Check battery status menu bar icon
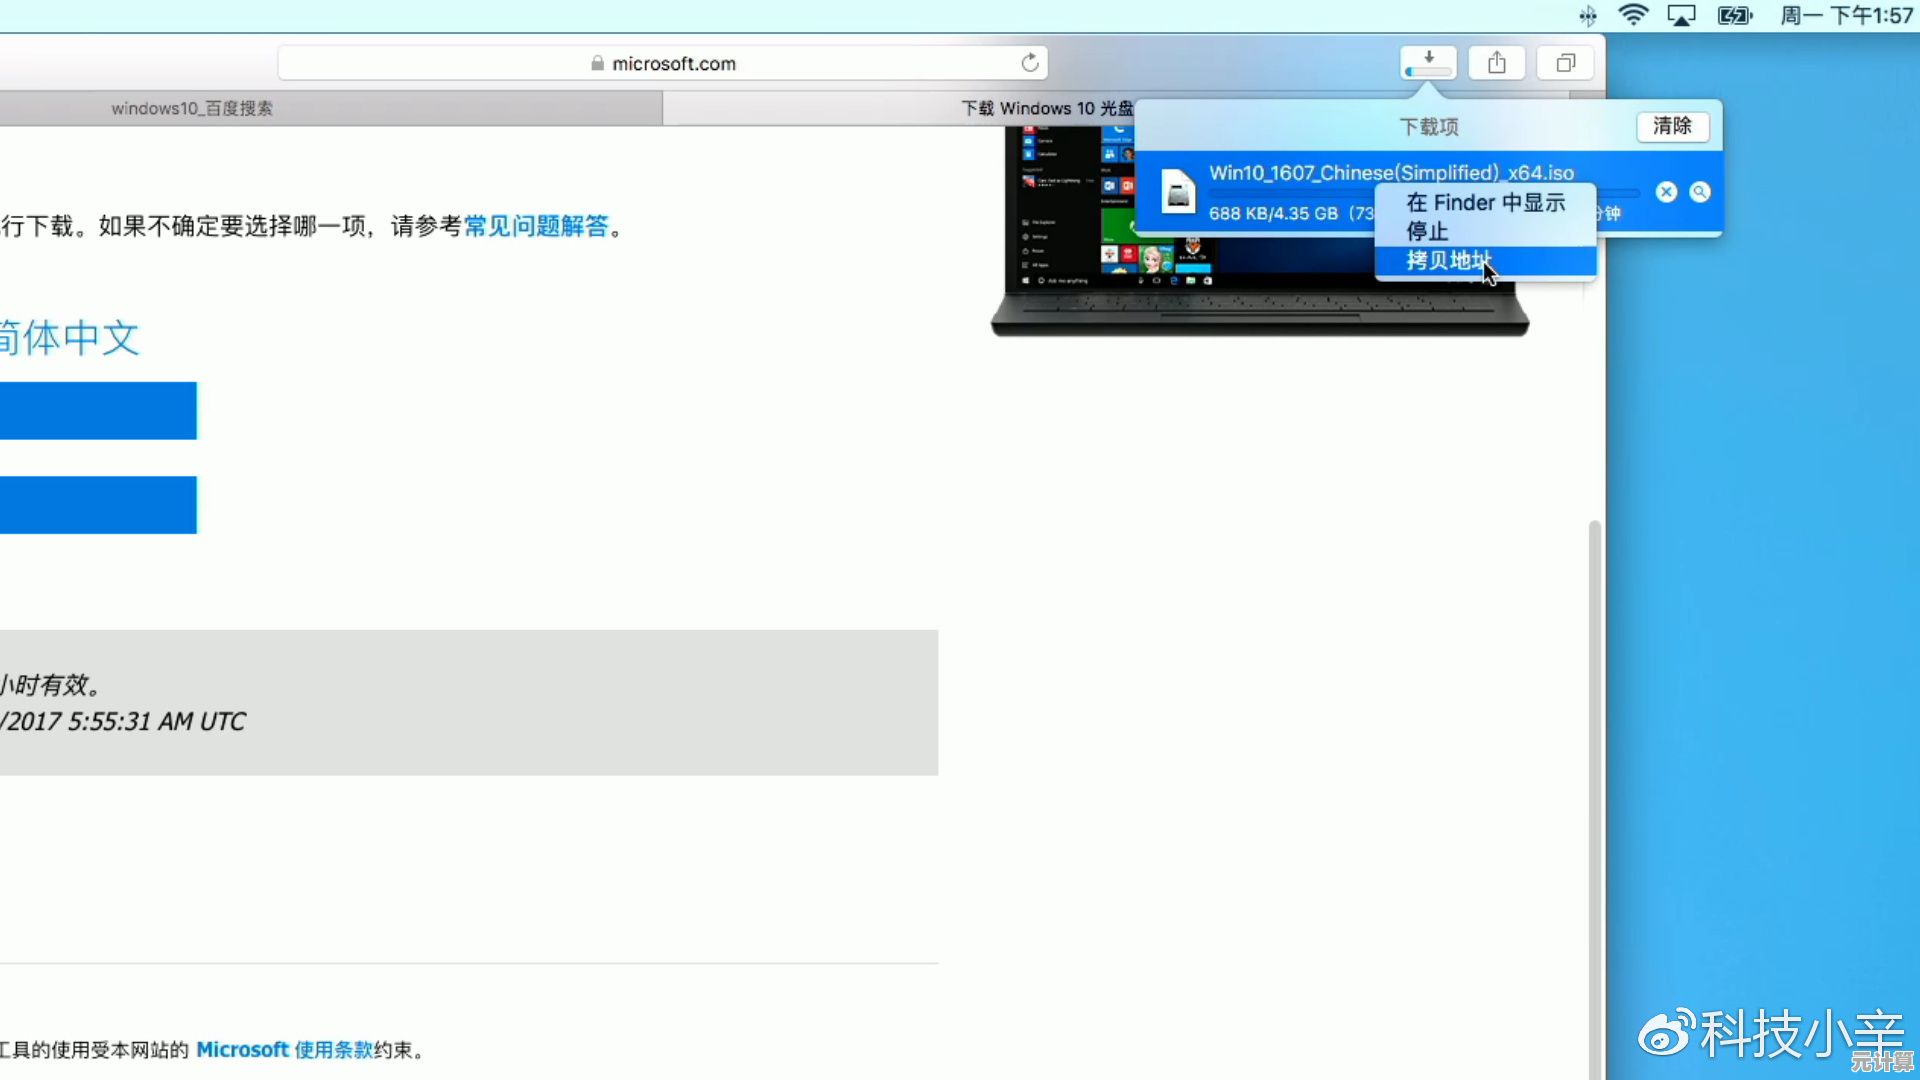 coord(1734,15)
